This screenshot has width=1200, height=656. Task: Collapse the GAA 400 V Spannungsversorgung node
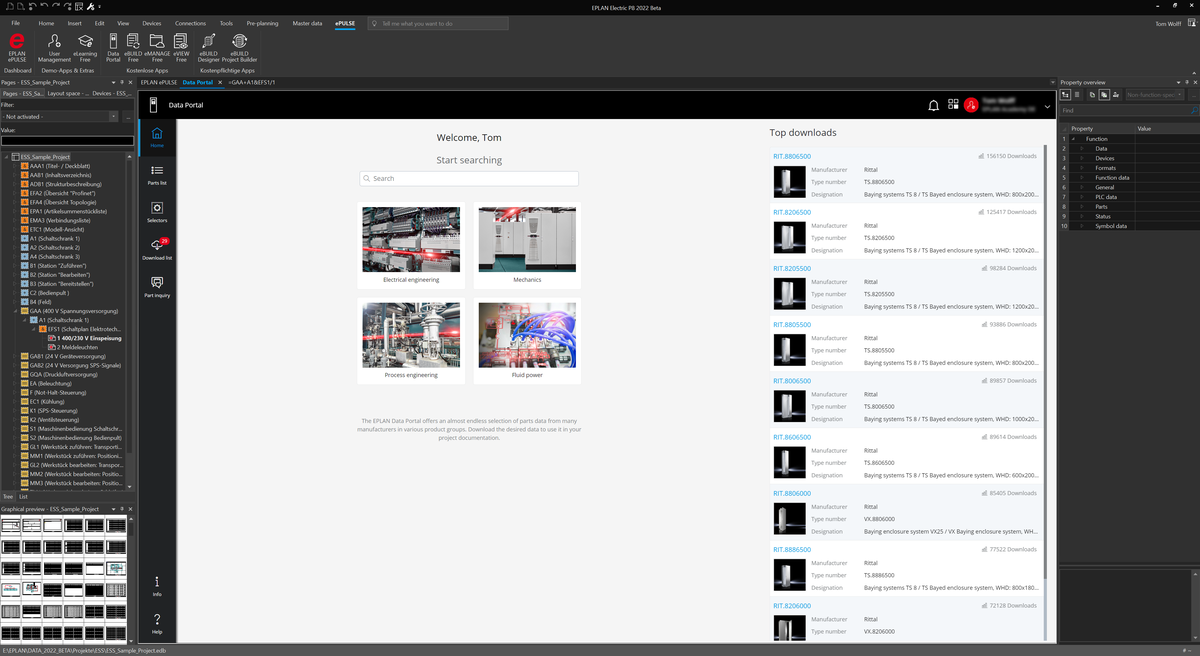pyautogui.click(x=16, y=311)
